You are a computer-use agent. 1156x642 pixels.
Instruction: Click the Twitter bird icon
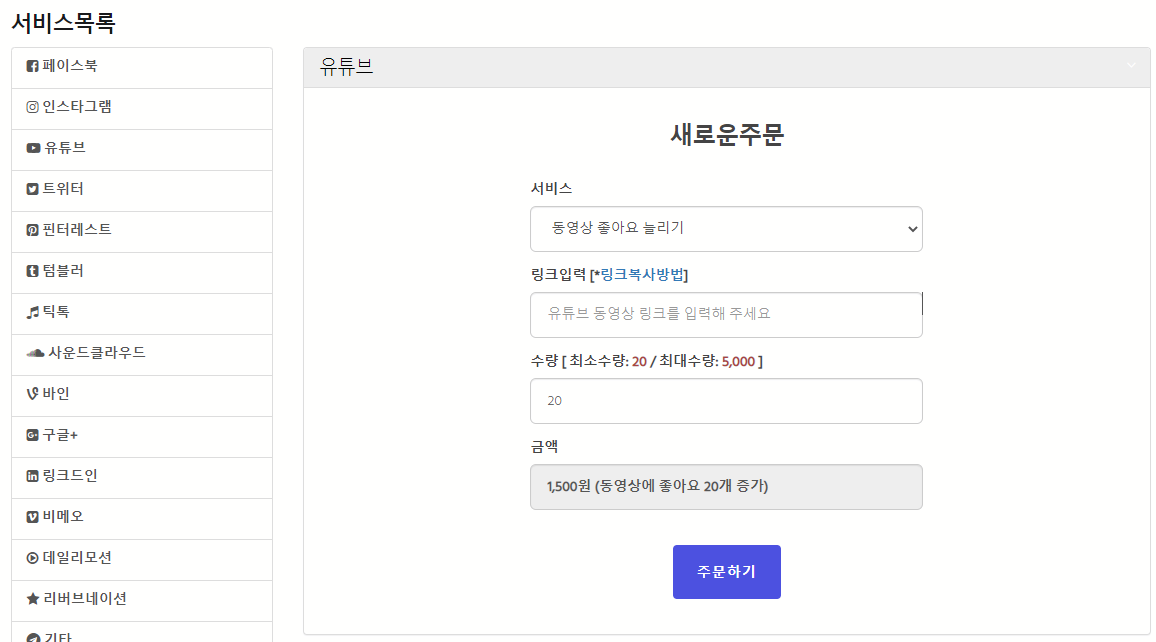point(32,189)
